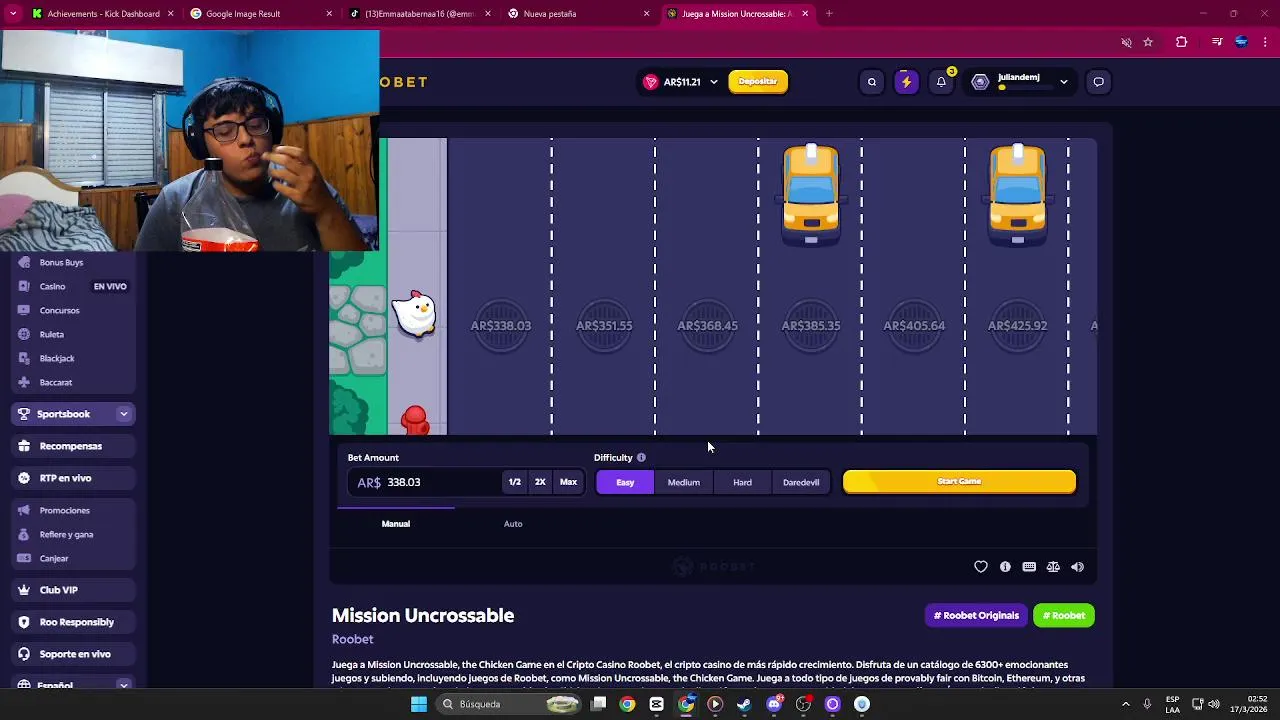Select Daredevil difficulty
Viewport: 1280px width, 720px height.
pos(801,482)
